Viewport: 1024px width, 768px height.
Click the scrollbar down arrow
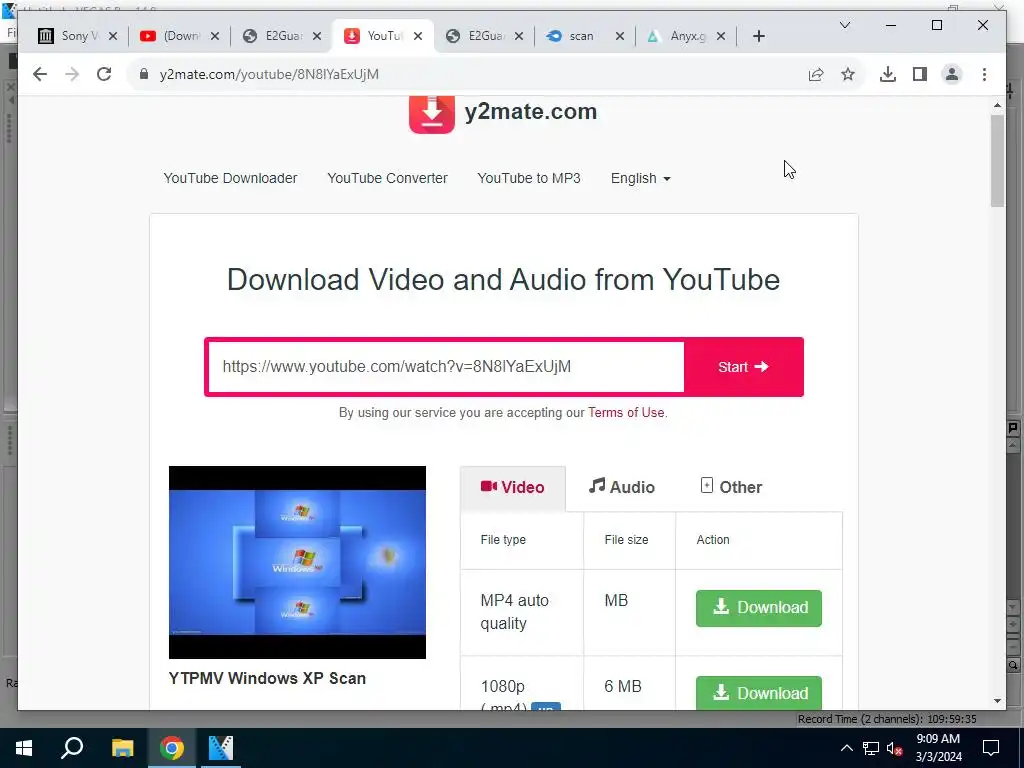pos(997,701)
